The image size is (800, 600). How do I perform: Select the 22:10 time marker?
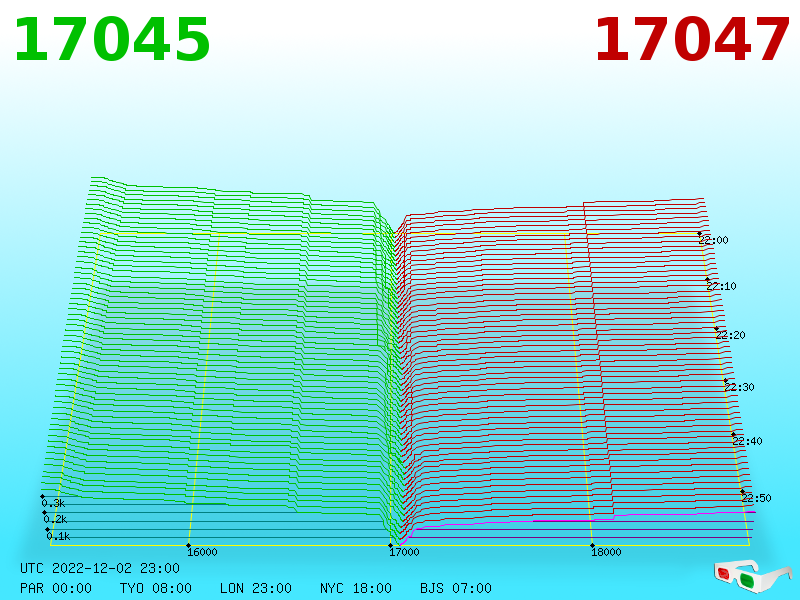coord(721,286)
